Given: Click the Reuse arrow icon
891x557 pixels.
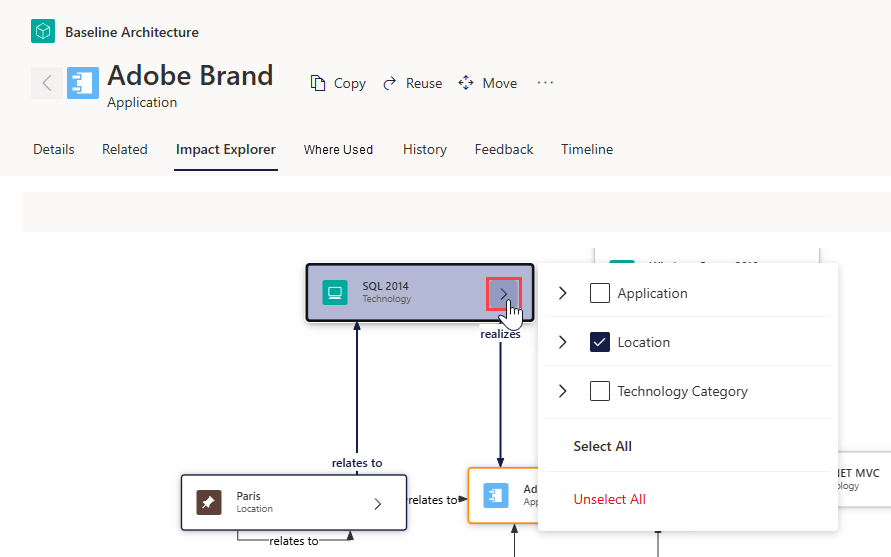Looking at the screenshot, I should point(390,84).
